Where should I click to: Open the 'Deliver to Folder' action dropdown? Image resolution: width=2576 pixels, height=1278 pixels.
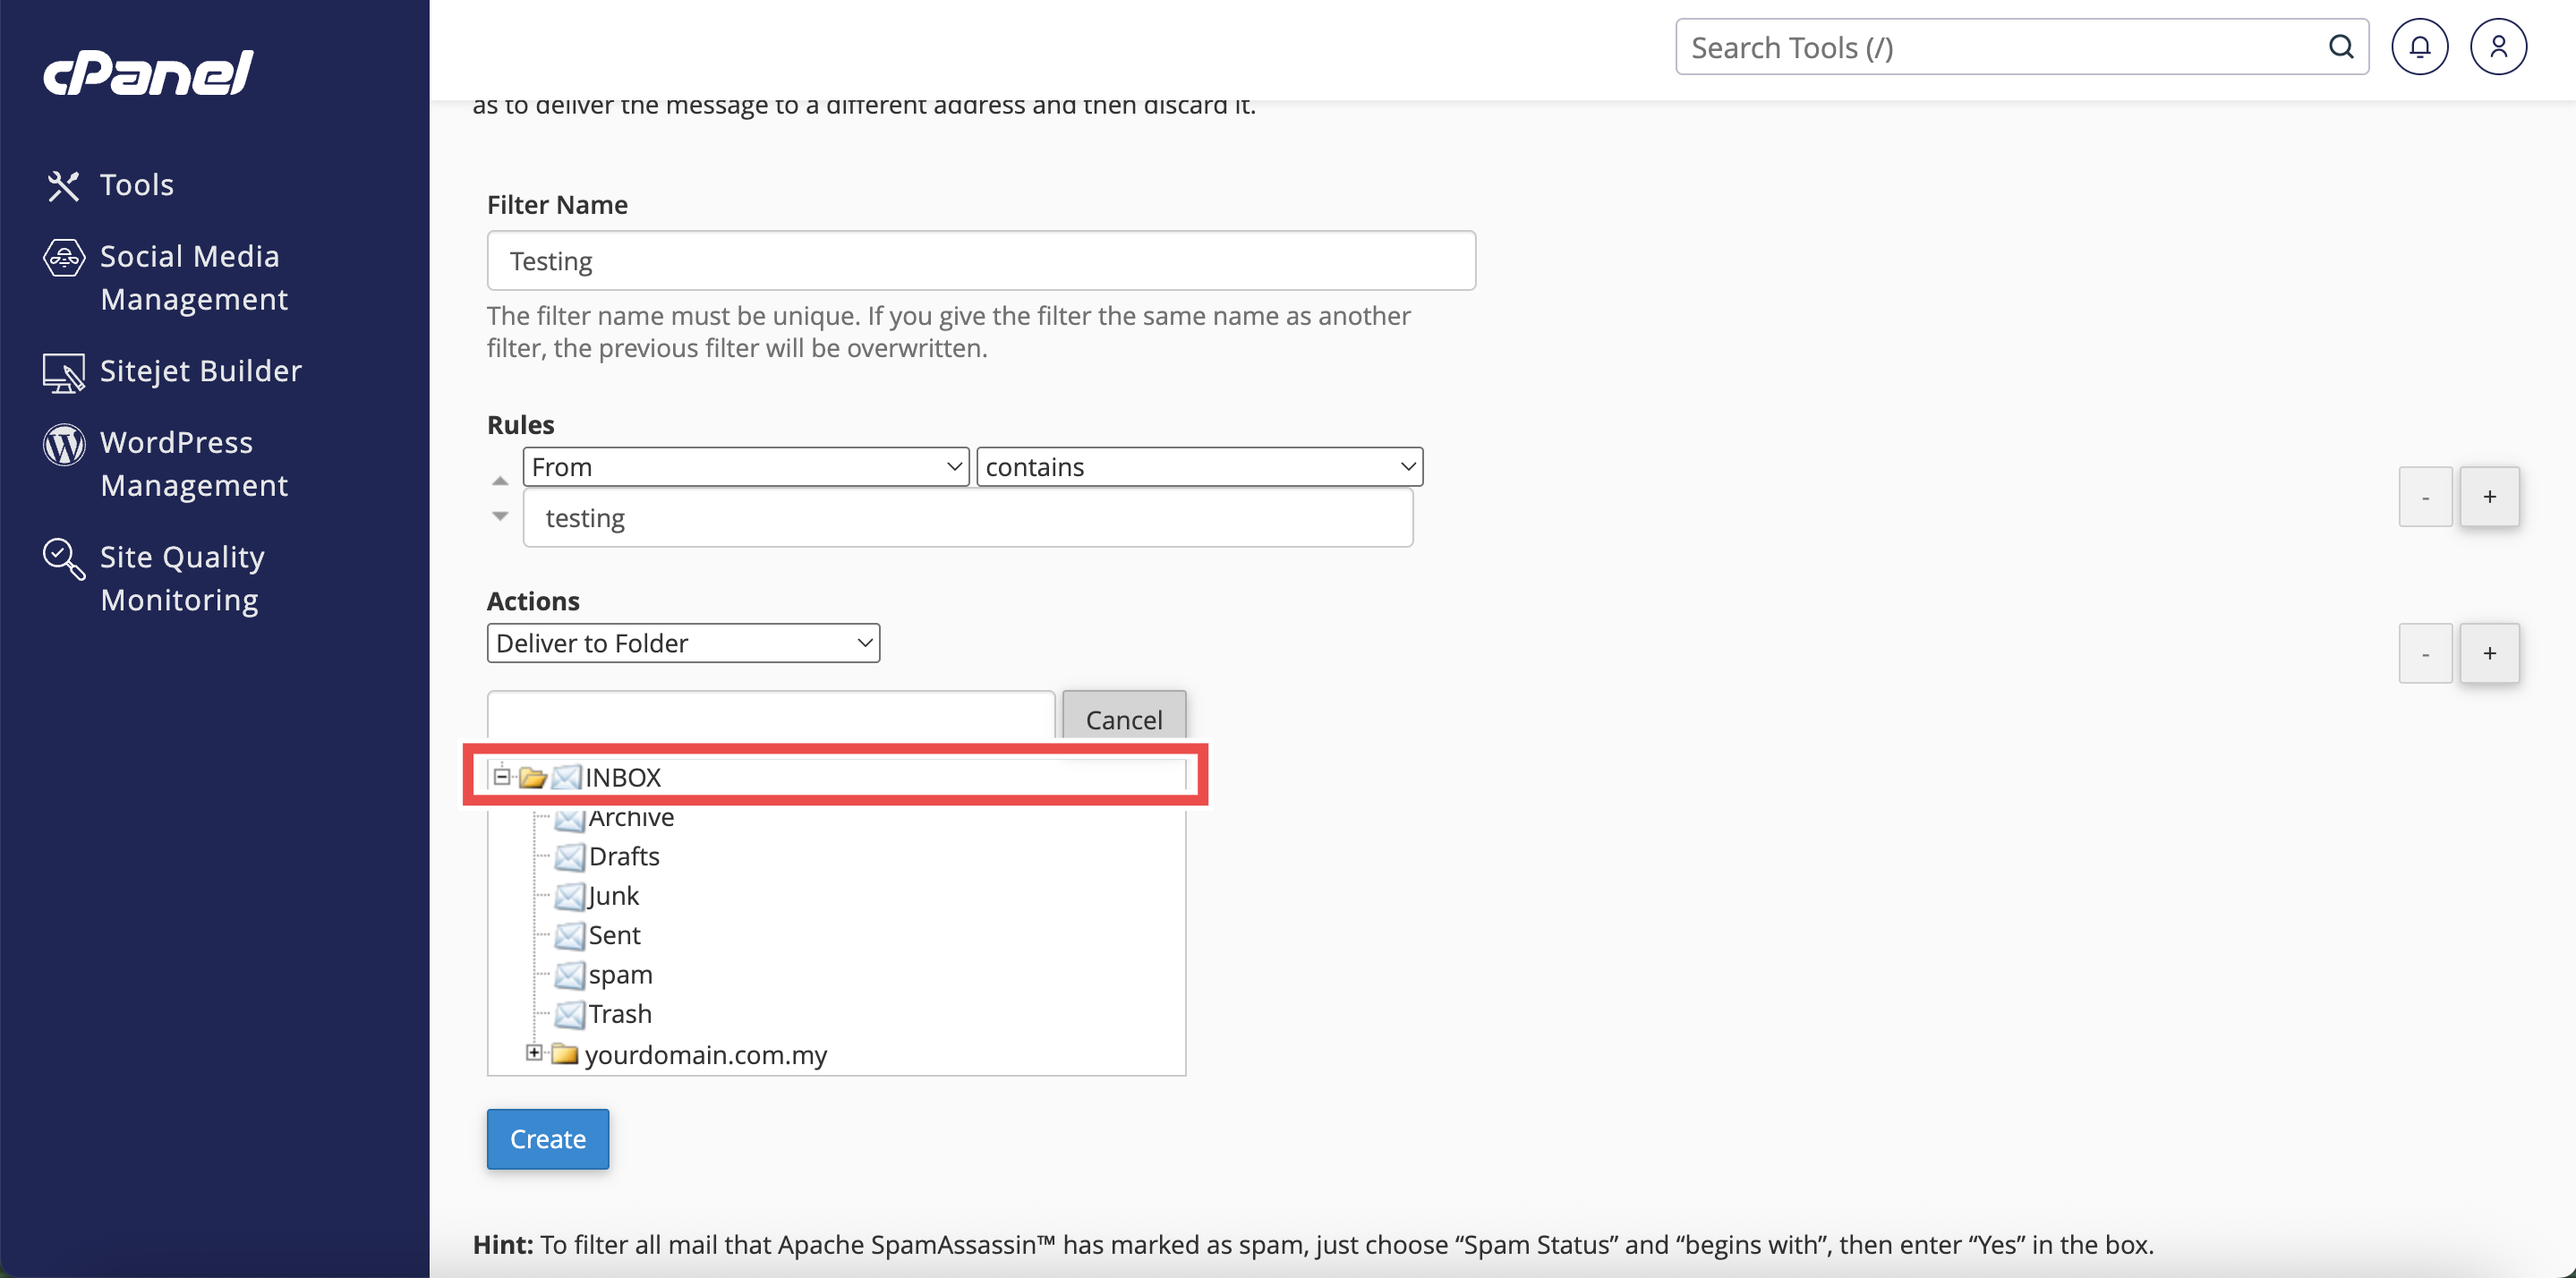[x=683, y=643]
